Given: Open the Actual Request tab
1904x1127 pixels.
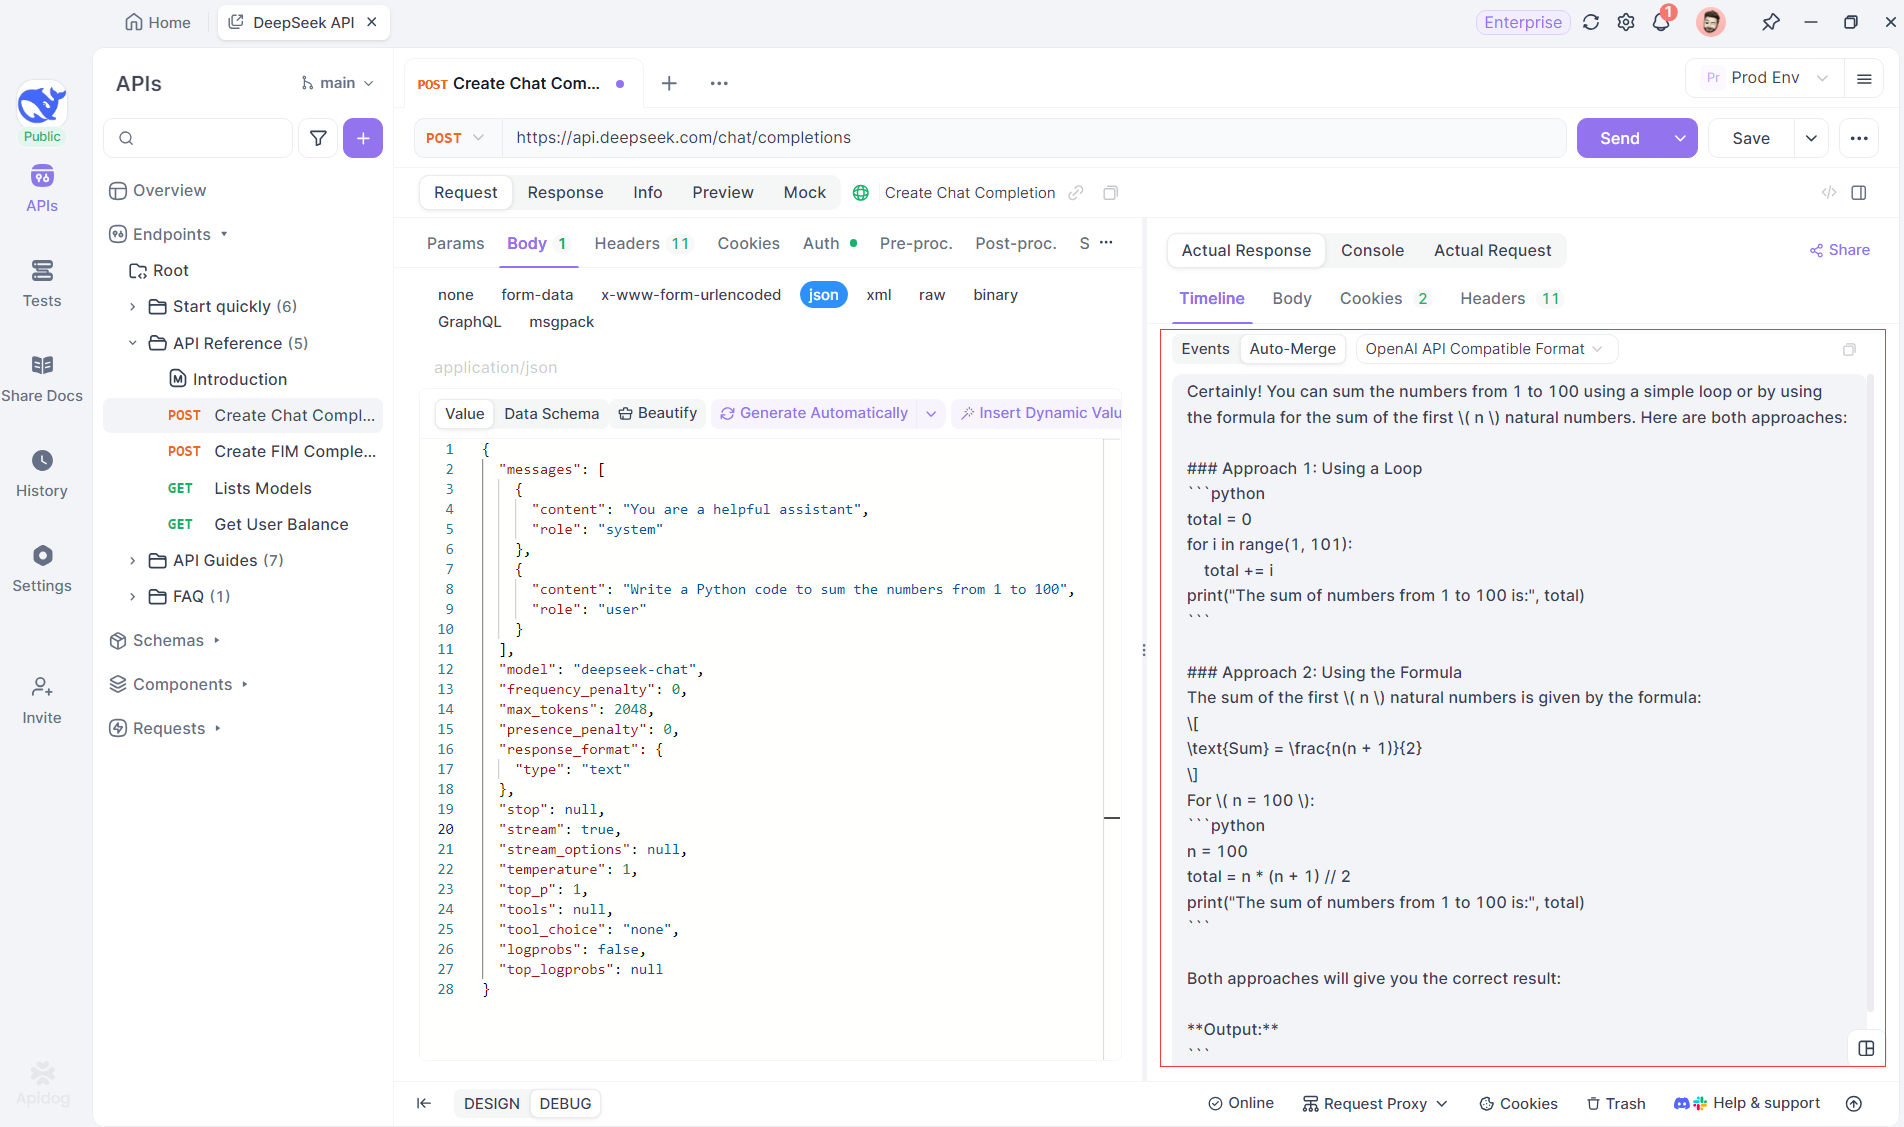Looking at the screenshot, I should pyautogui.click(x=1492, y=251).
